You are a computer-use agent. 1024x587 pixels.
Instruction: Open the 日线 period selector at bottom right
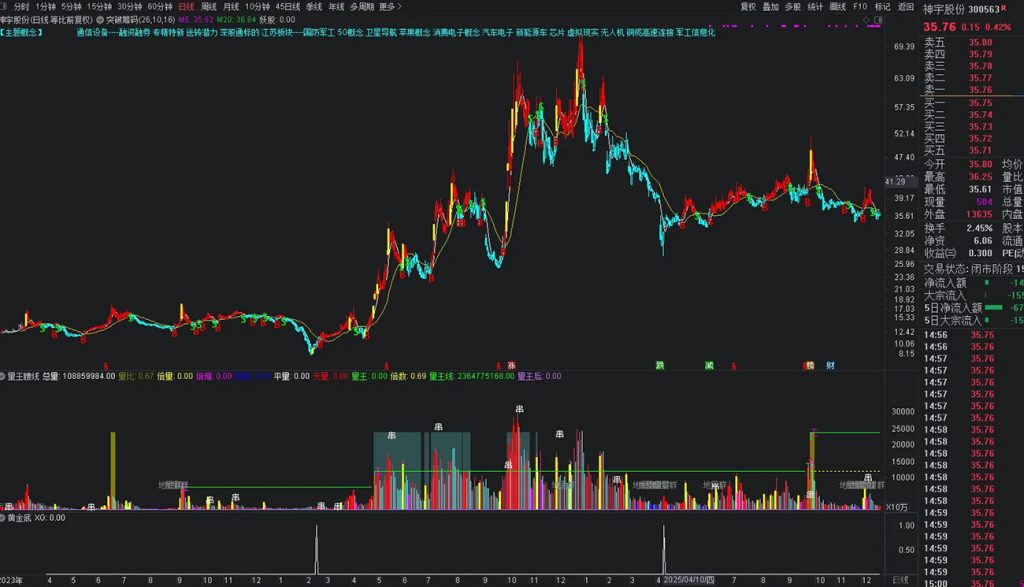(900, 580)
